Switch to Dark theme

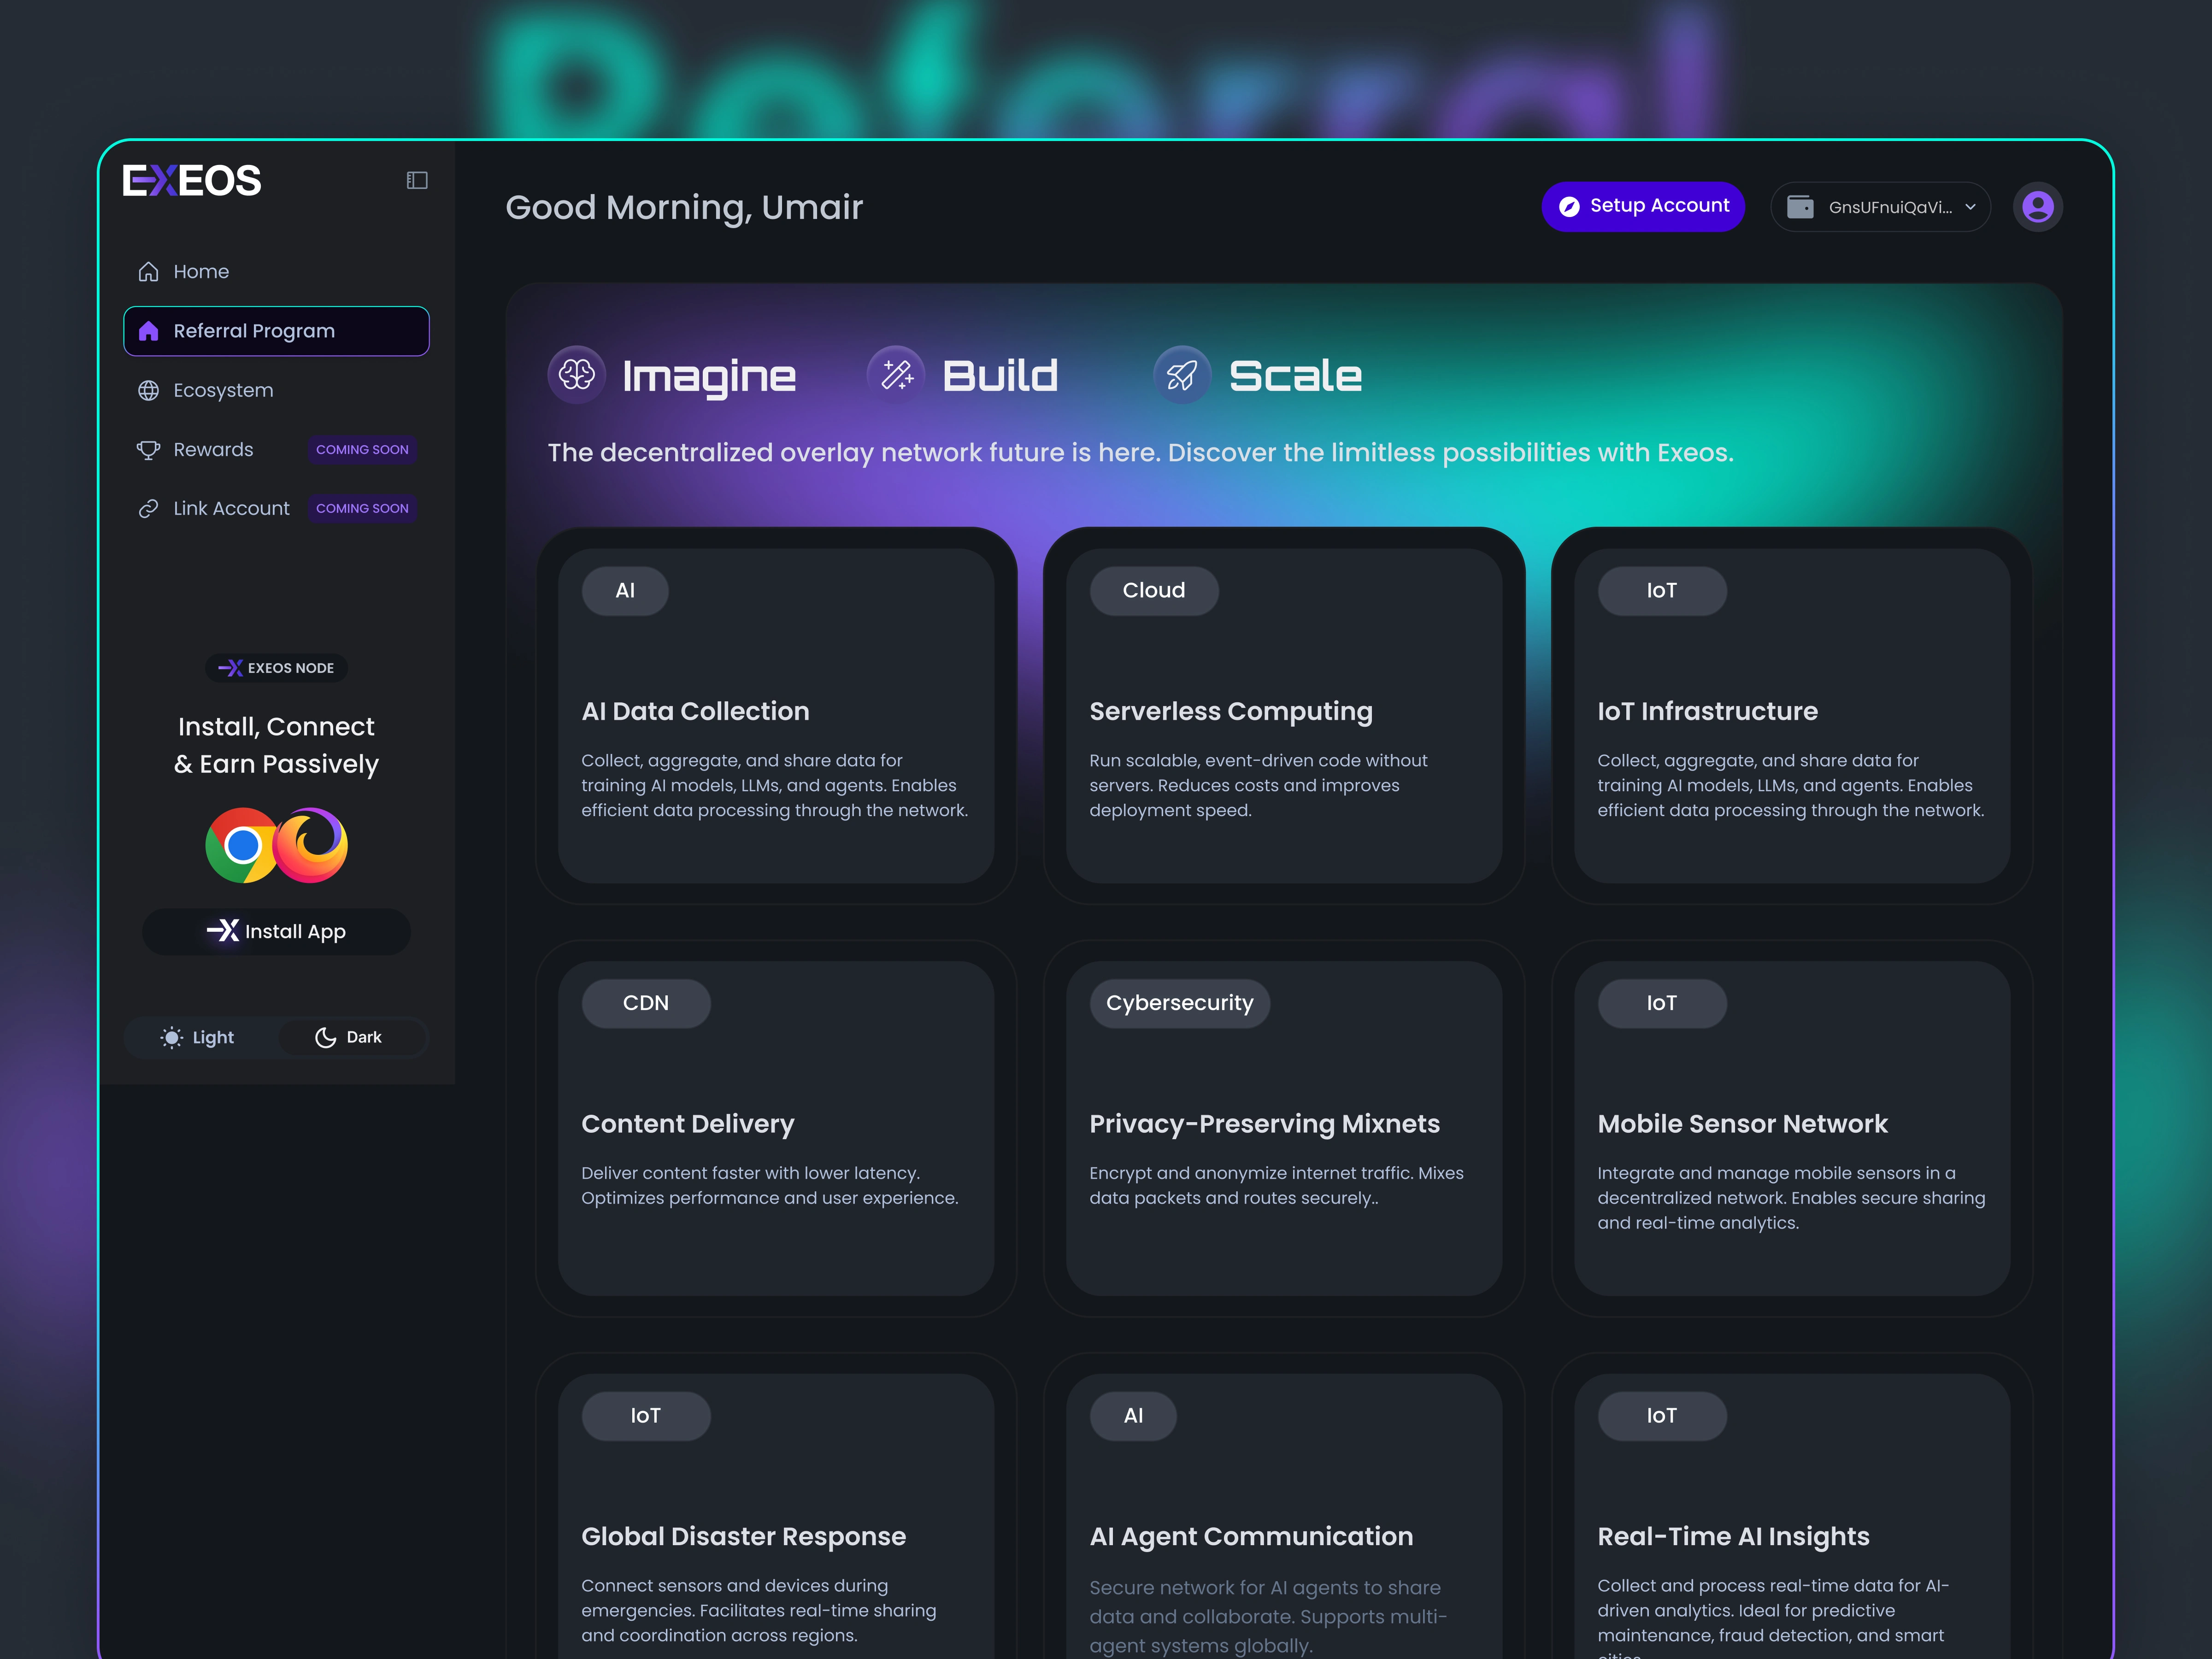[351, 1038]
